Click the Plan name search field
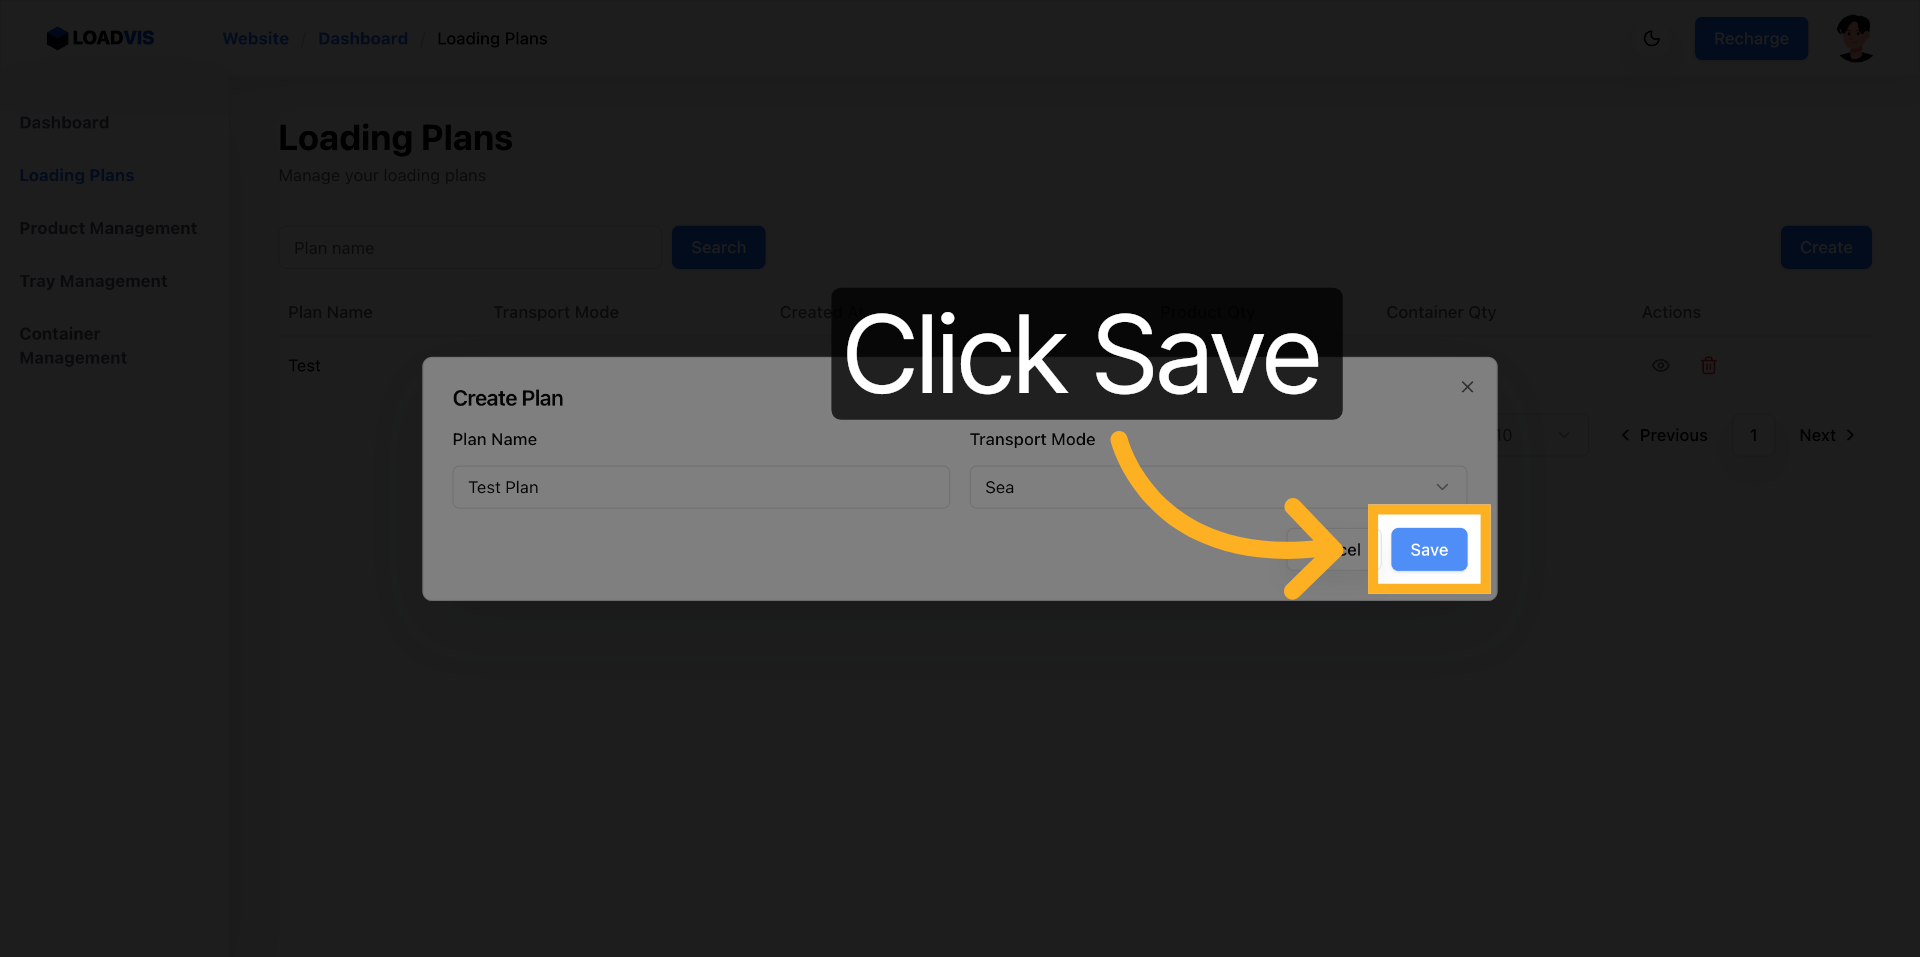1920x957 pixels. click(x=470, y=247)
